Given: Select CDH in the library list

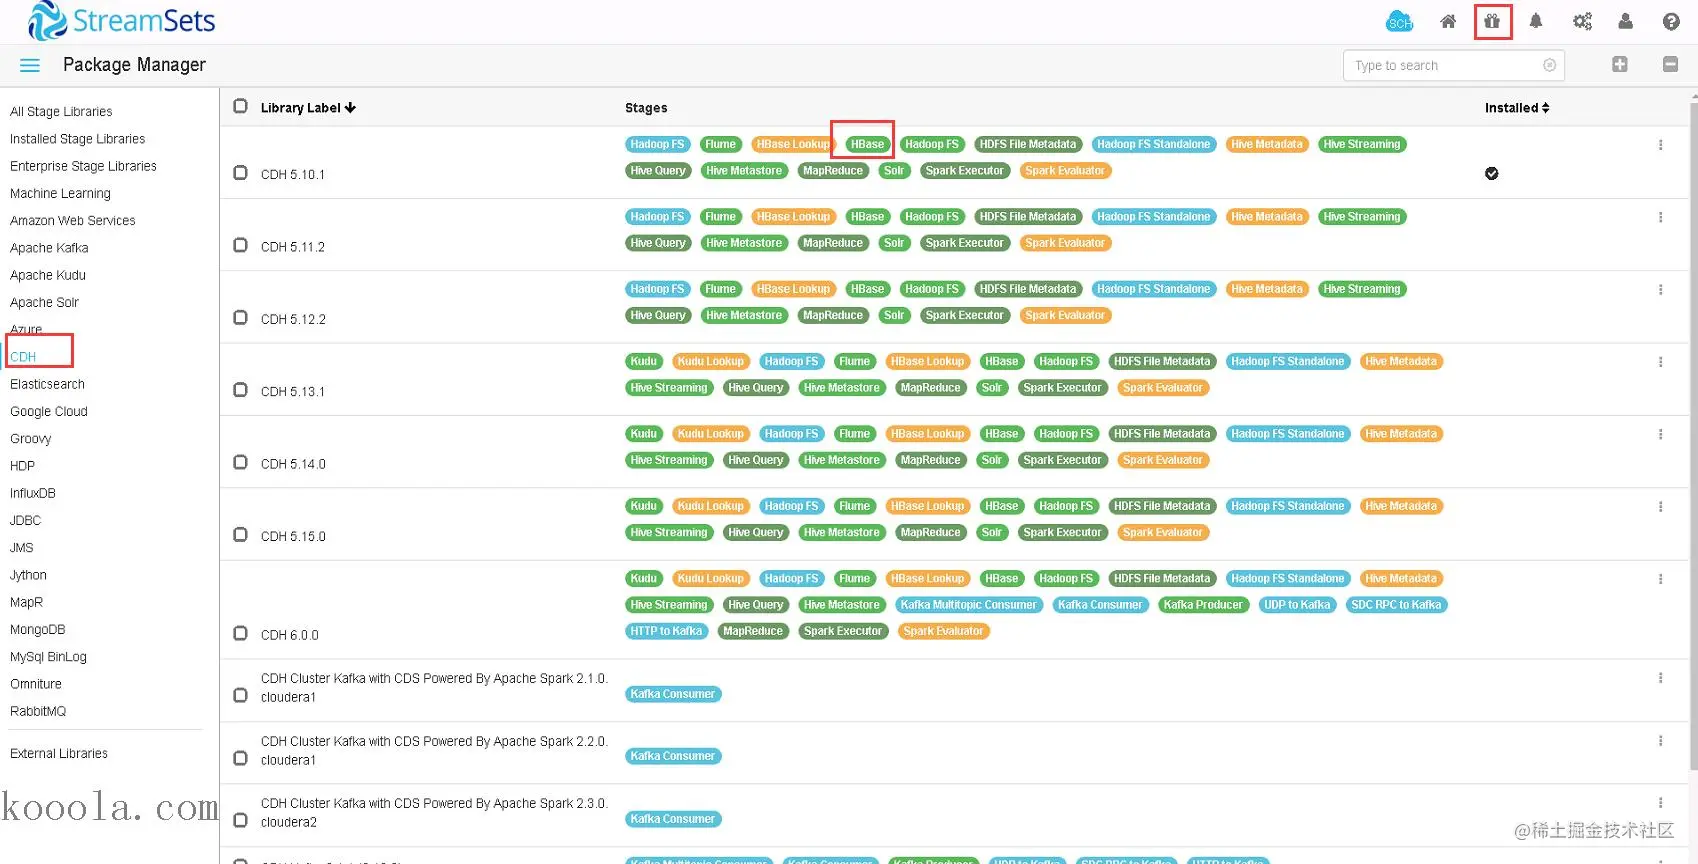Looking at the screenshot, I should click(x=23, y=357).
